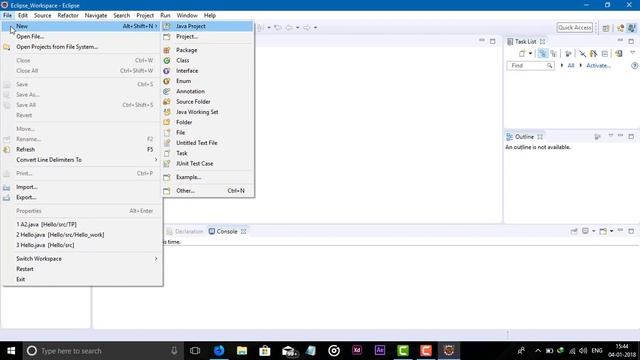
Task: Toggle Categorized view in Task List
Action: (x=542, y=53)
